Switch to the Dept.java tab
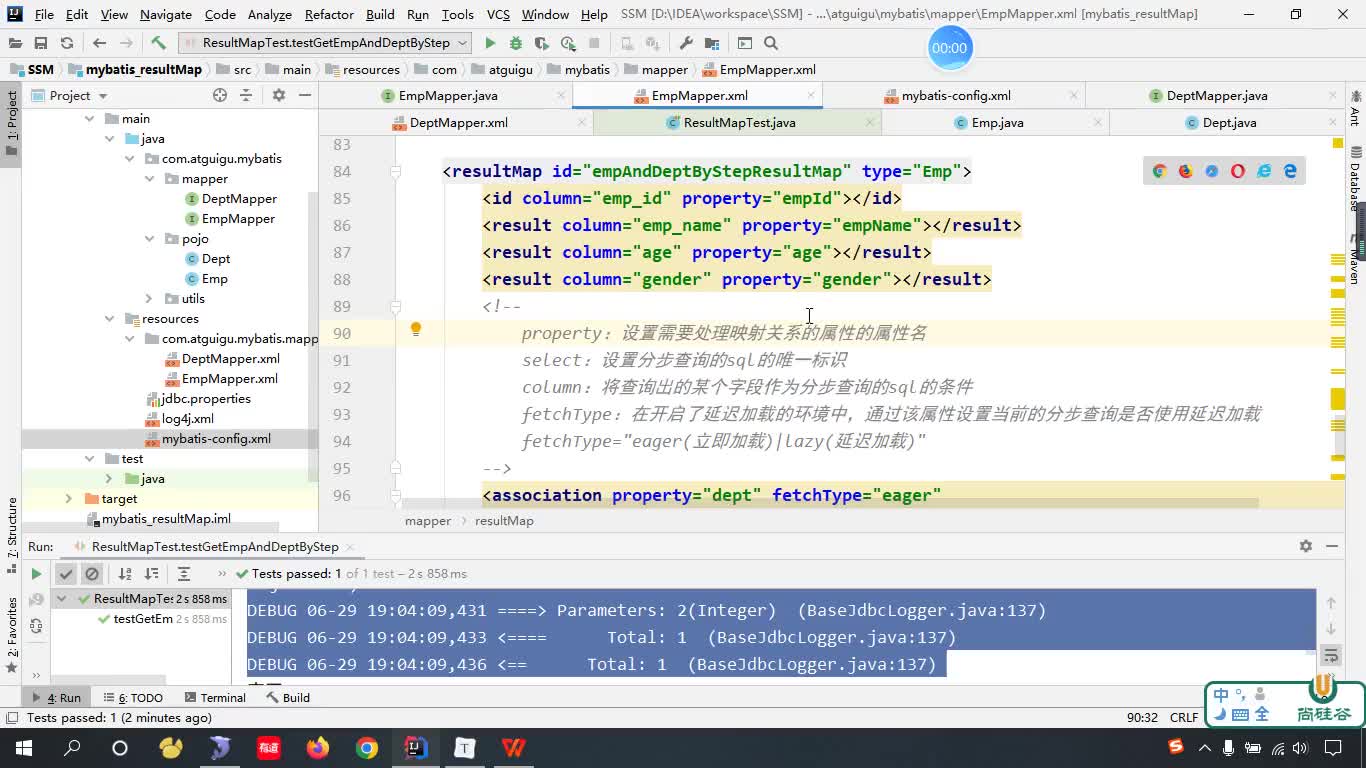The height and width of the screenshot is (768, 1366). tap(1229, 123)
